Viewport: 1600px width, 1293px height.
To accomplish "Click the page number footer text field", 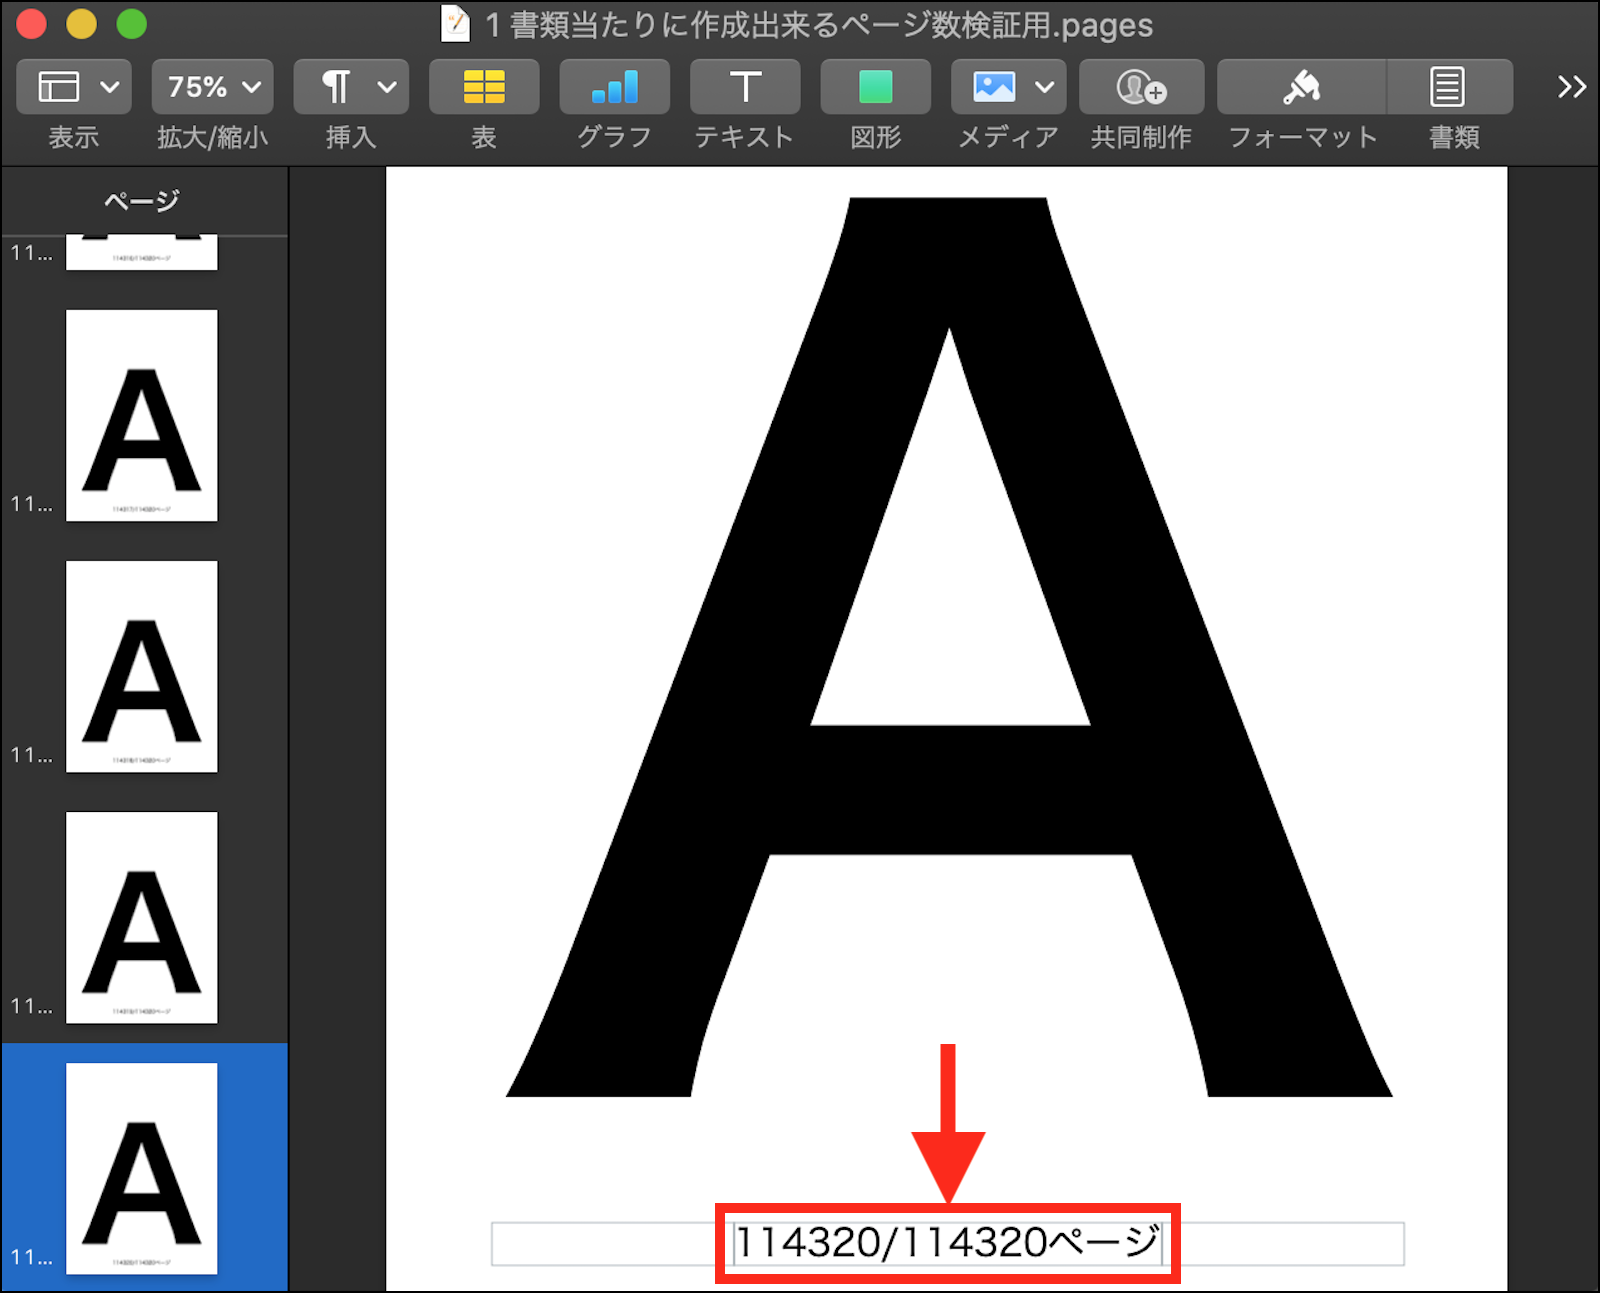I will click(947, 1243).
